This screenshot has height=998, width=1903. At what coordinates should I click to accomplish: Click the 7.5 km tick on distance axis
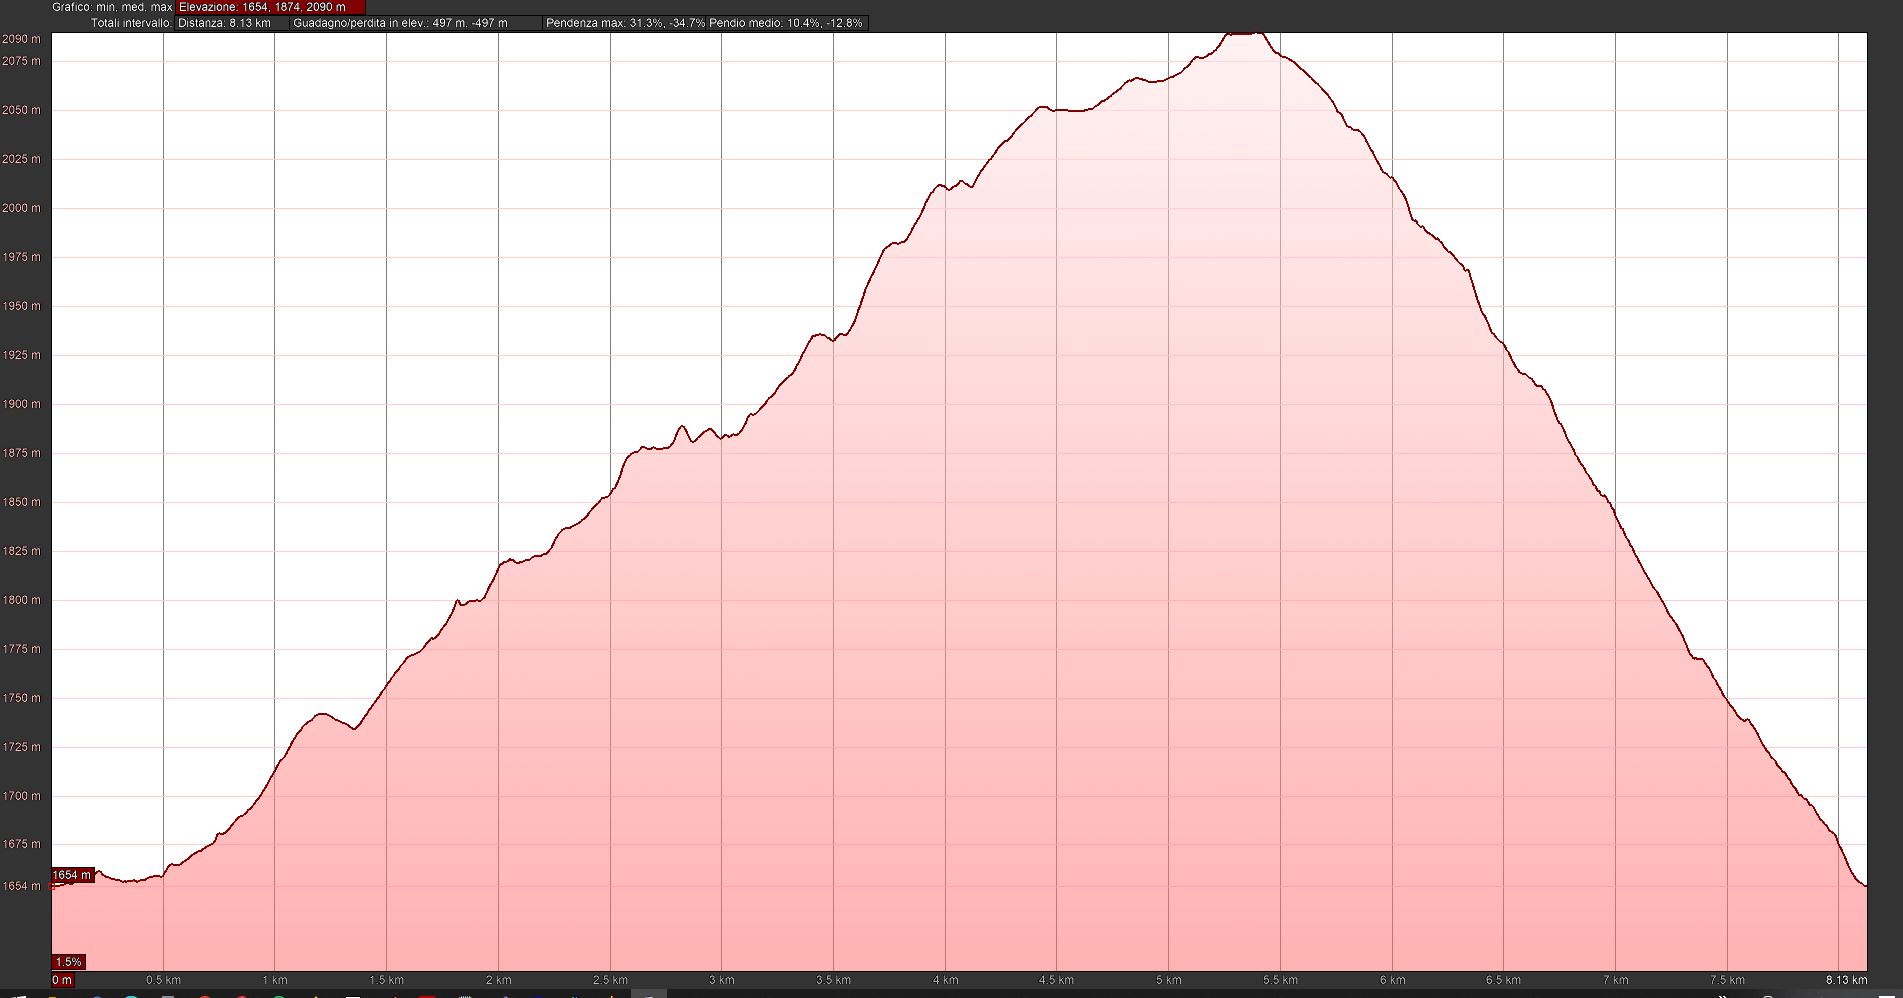tap(1727, 980)
